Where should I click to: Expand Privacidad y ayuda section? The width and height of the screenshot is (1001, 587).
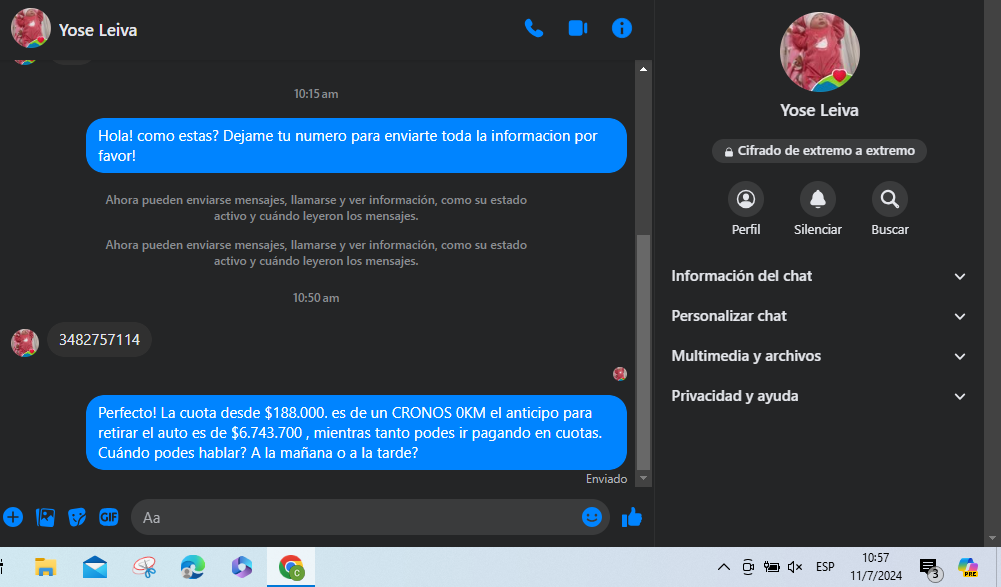pos(819,396)
